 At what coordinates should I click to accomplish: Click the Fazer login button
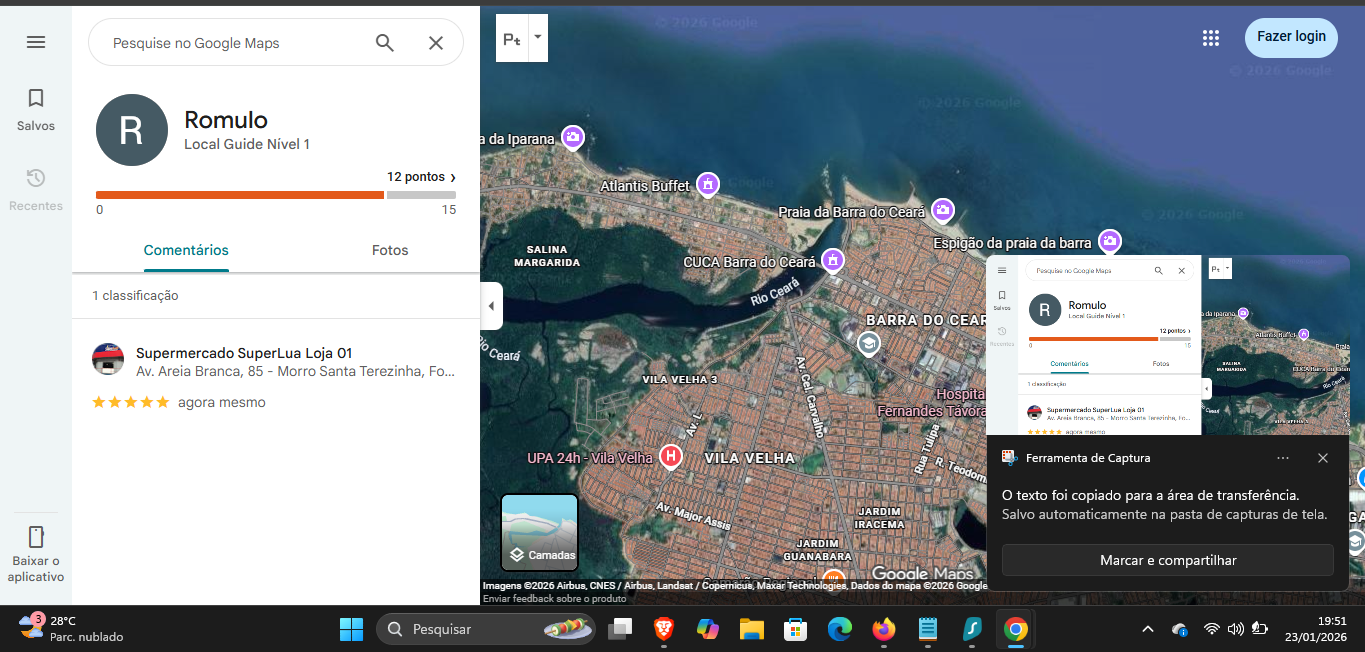(1291, 37)
